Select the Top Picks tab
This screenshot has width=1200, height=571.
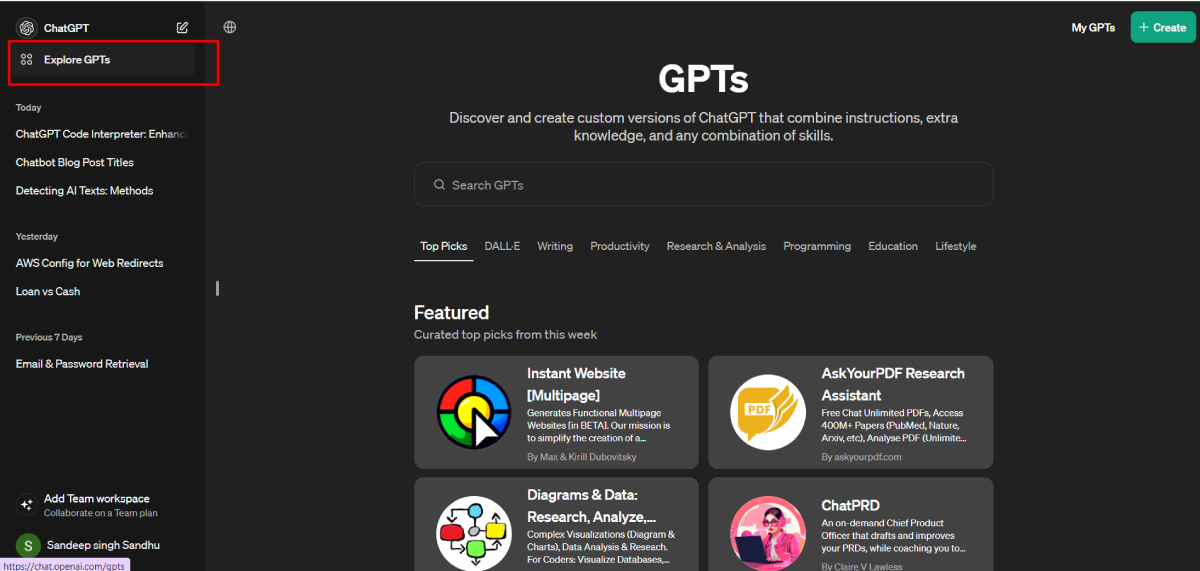pyautogui.click(x=444, y=246)
